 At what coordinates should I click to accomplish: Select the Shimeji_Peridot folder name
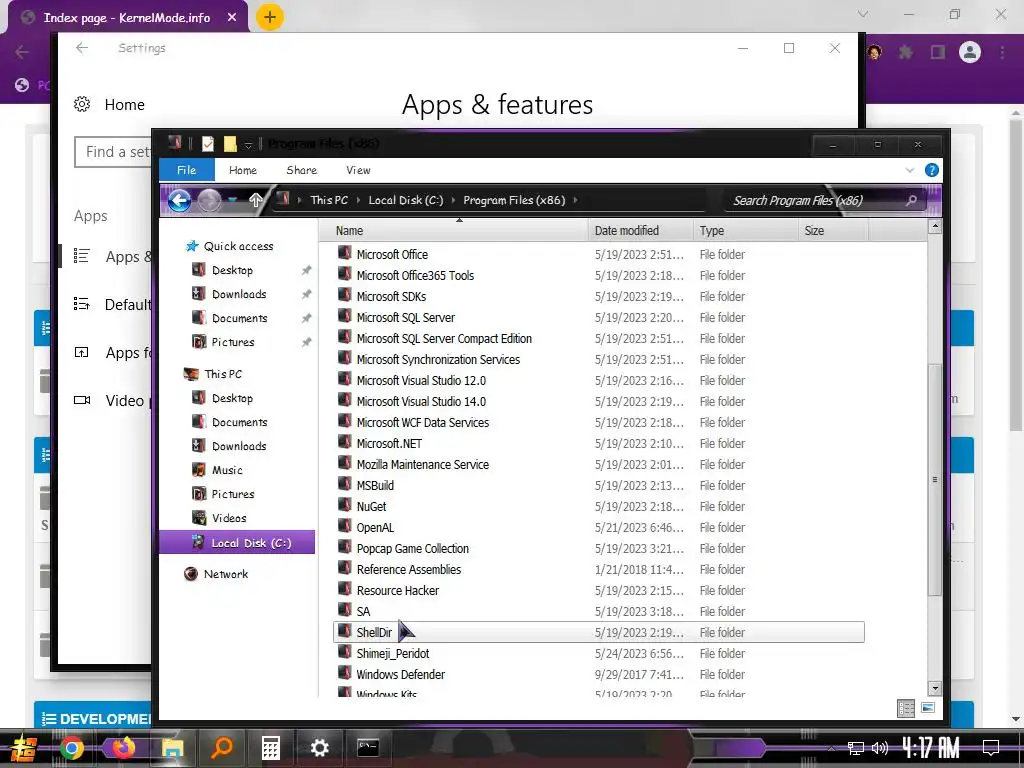[393, 653]
